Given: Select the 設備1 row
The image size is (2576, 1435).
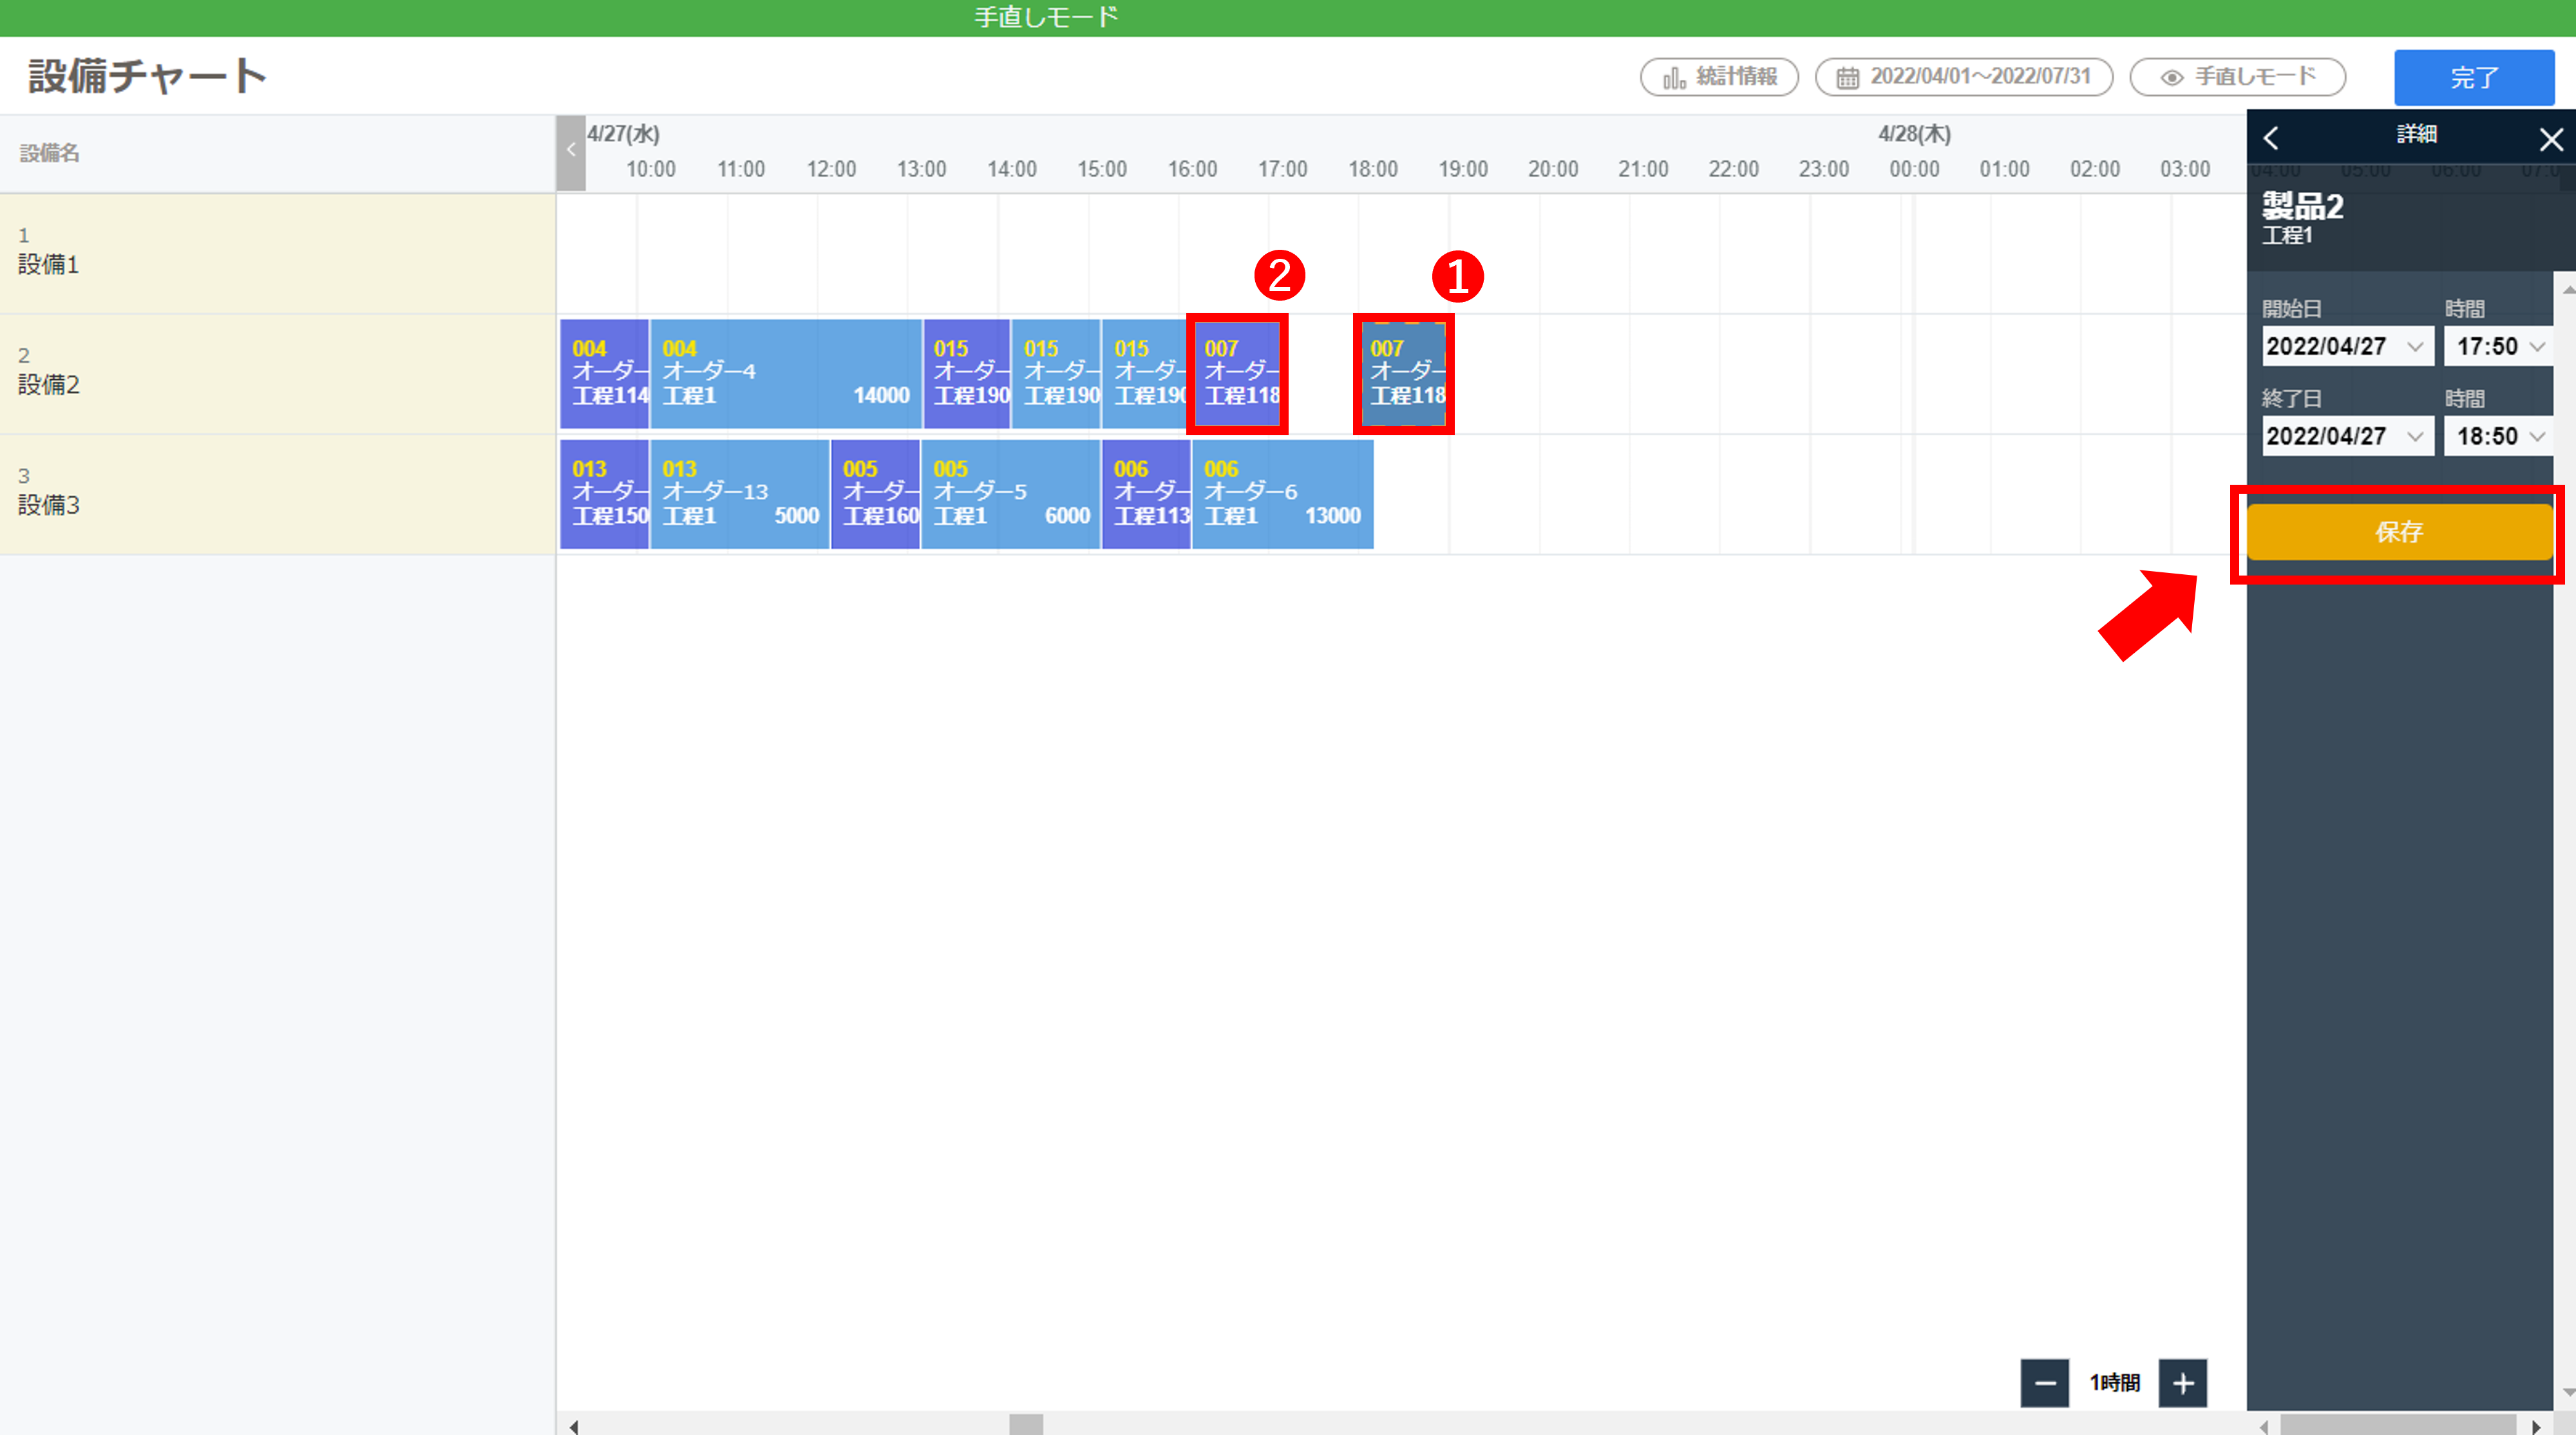Looking at the screenshot, I should pos(278,253).
